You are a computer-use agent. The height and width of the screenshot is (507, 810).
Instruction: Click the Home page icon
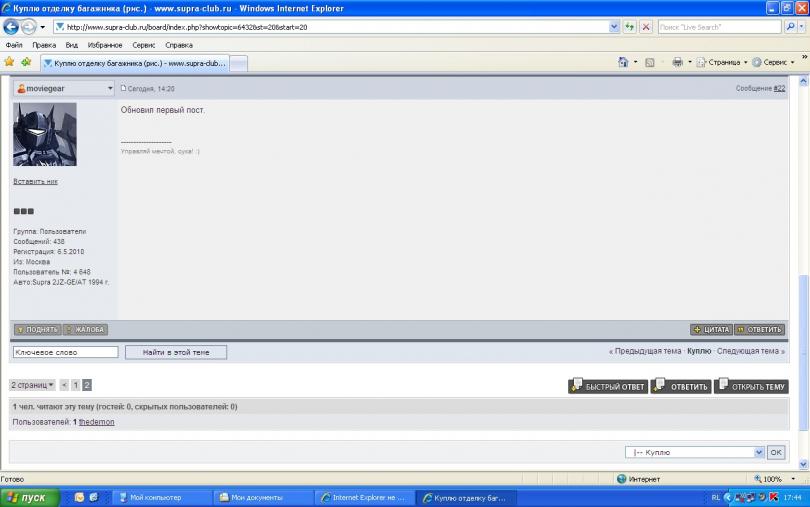tap(623, 62)
